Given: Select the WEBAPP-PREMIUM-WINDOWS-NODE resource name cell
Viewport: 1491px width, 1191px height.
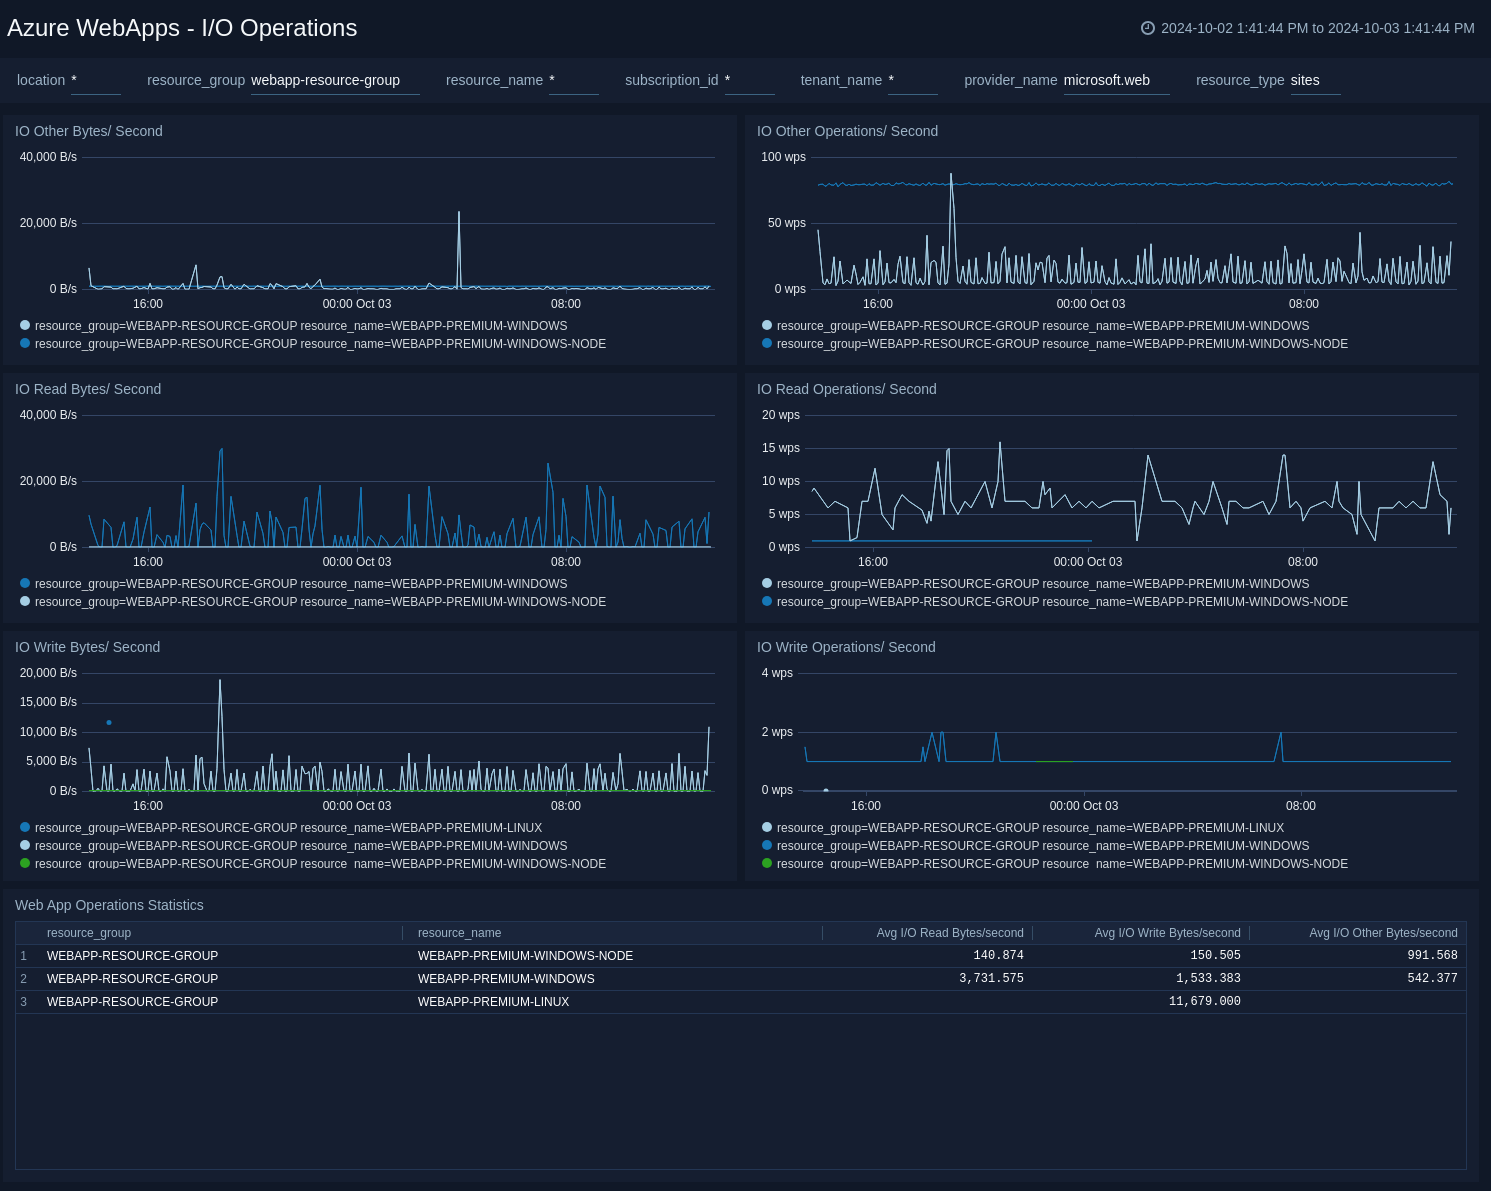Looking at the screenshot, I should point(526,956).
